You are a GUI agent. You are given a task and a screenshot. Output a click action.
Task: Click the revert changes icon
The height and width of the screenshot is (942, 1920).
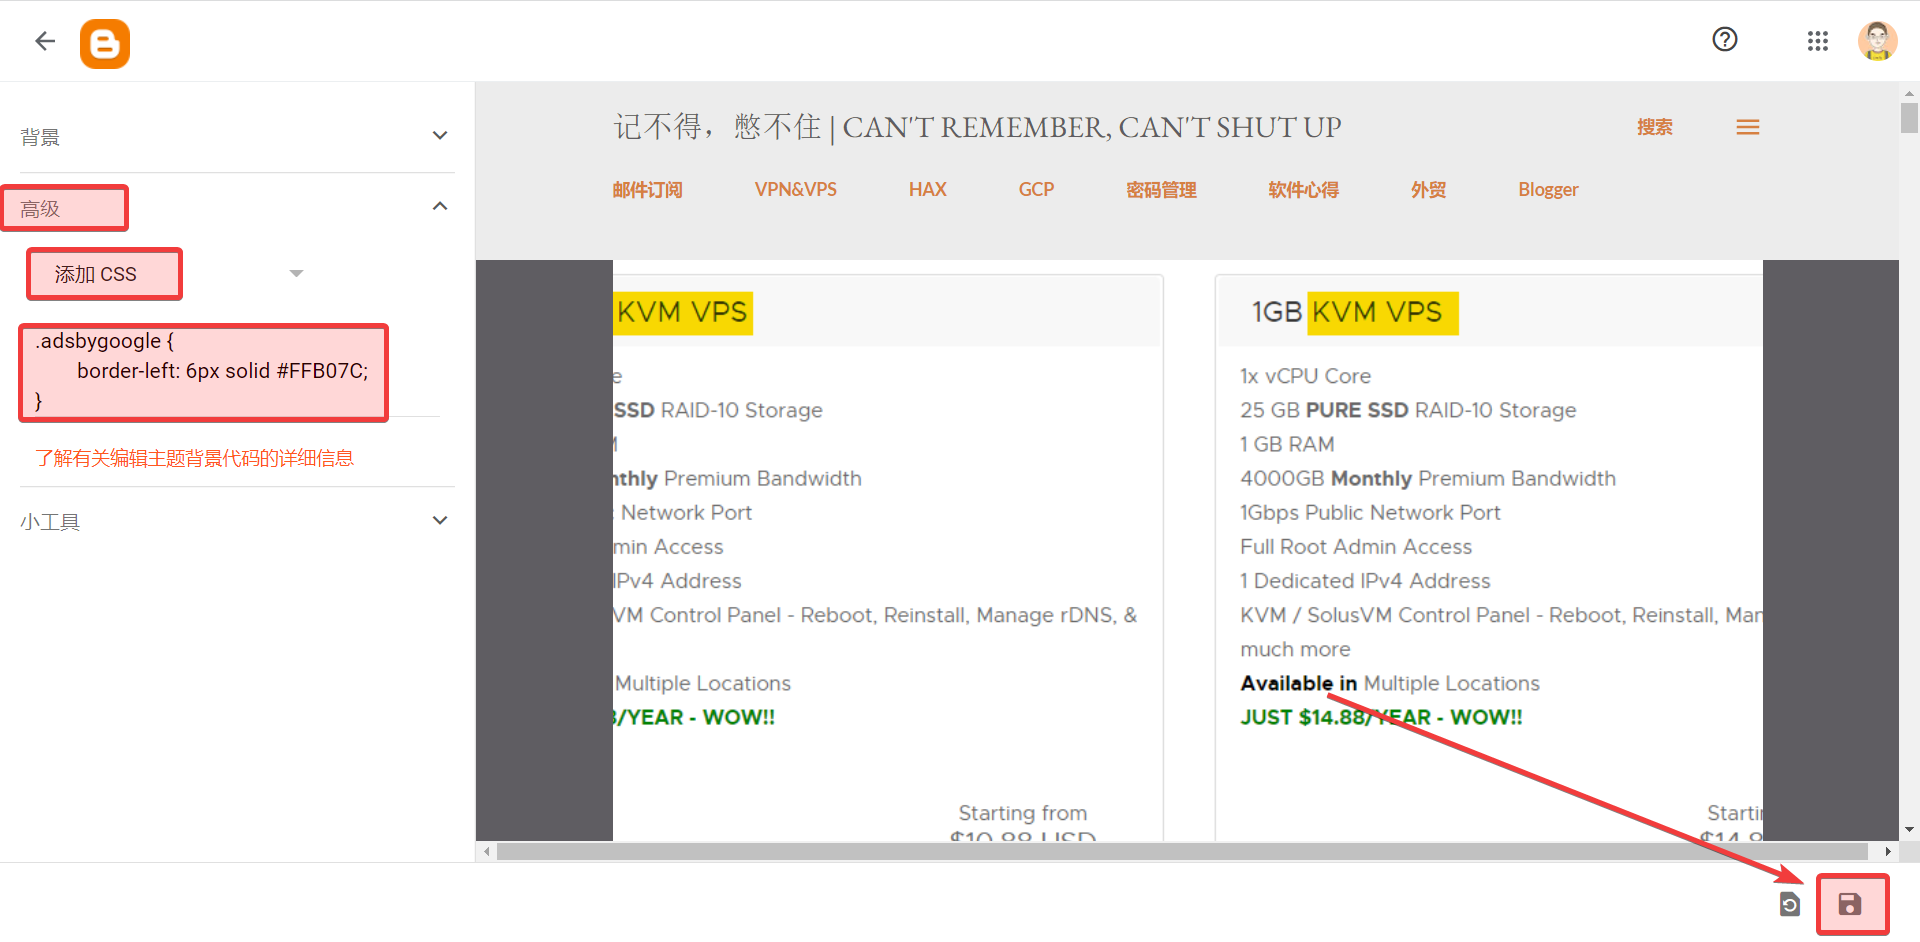1789,905
